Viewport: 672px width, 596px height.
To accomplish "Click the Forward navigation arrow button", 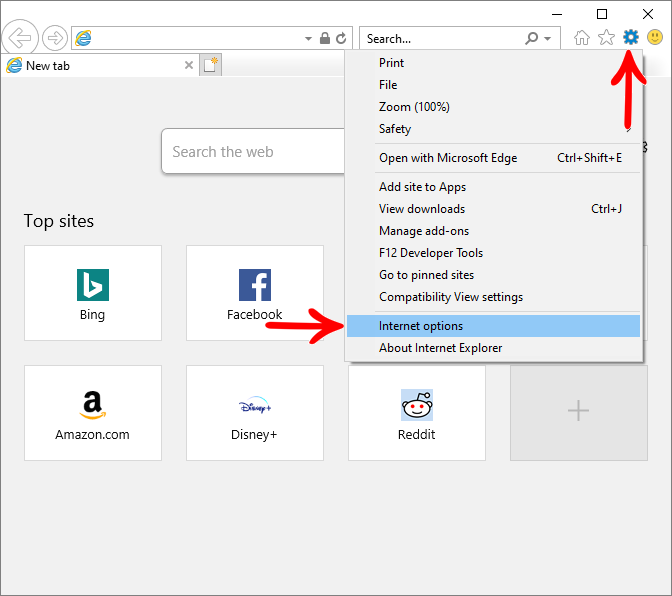I will point(55,38).
